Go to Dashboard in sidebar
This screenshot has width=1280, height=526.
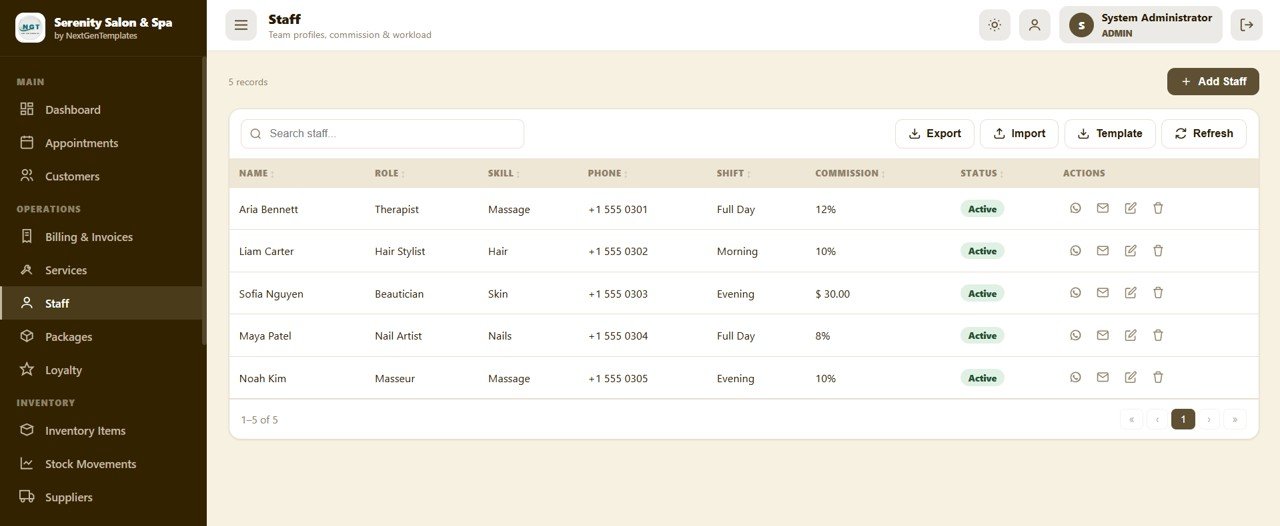coord(102,109)
